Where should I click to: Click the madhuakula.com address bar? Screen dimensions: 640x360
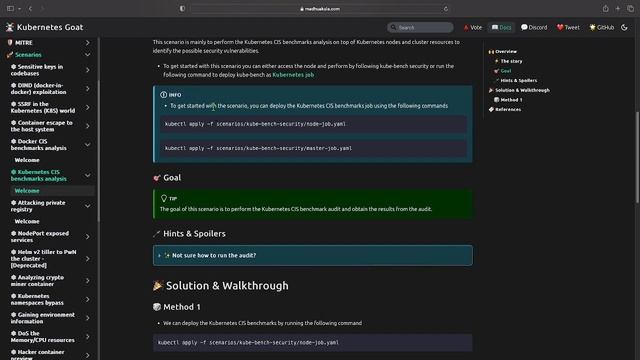click(320, 9)
